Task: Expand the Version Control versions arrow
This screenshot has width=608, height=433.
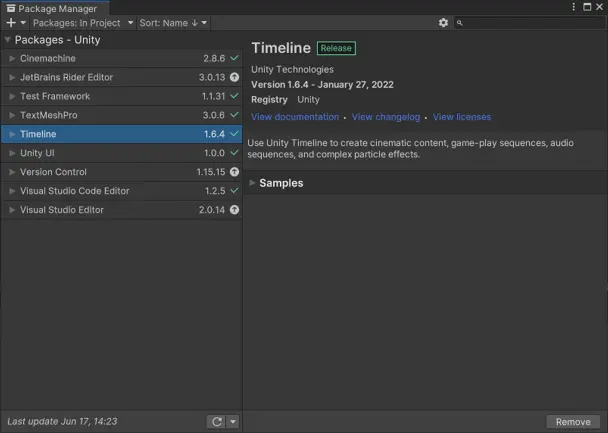Action: (12, 172)
